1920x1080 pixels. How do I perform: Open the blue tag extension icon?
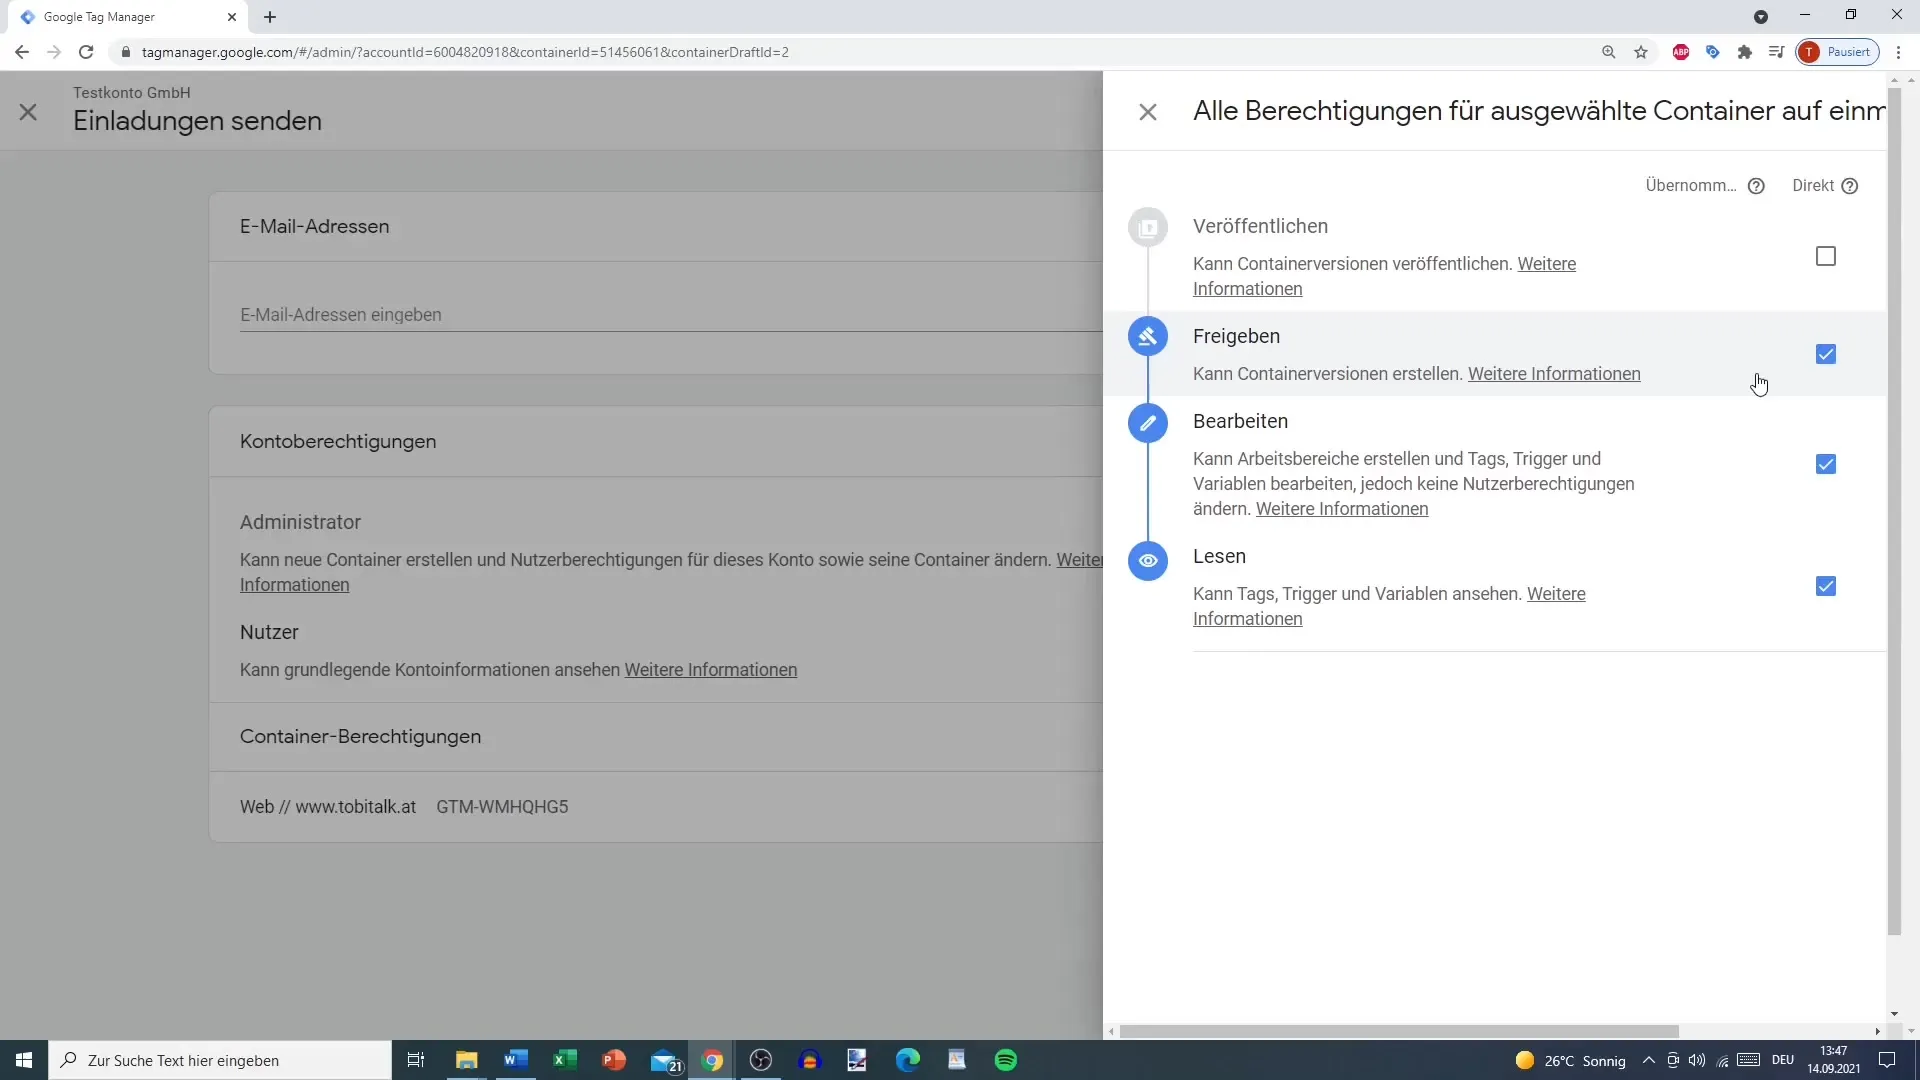(1713, 52)
